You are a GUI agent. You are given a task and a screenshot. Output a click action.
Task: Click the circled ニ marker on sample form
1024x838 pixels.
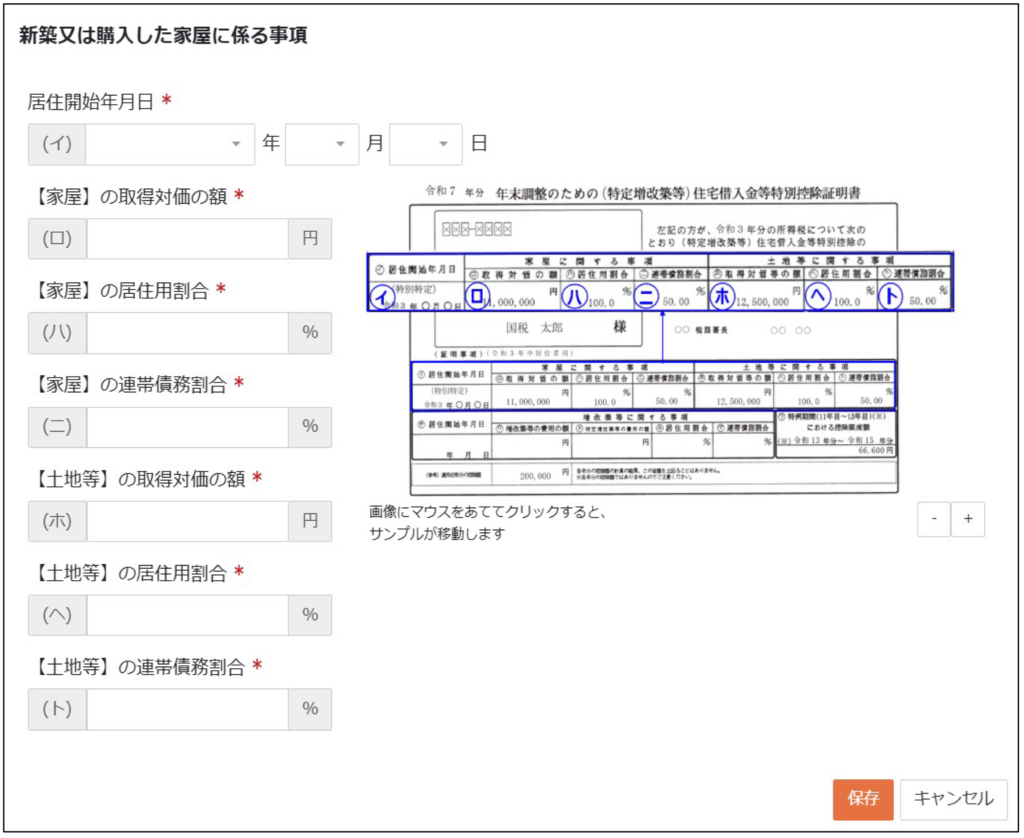(645, 297)
